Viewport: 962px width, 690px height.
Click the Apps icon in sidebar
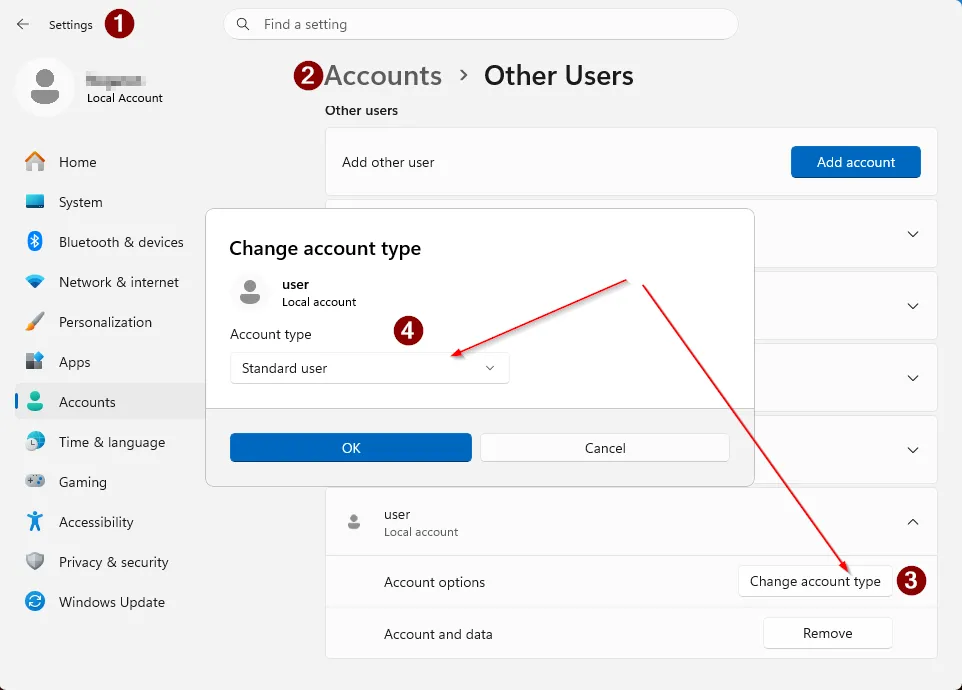click(x=35, y=361)
